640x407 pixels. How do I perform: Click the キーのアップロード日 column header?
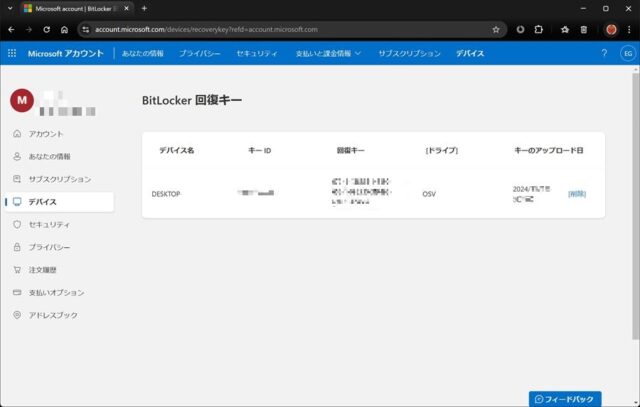click(549, 151)
